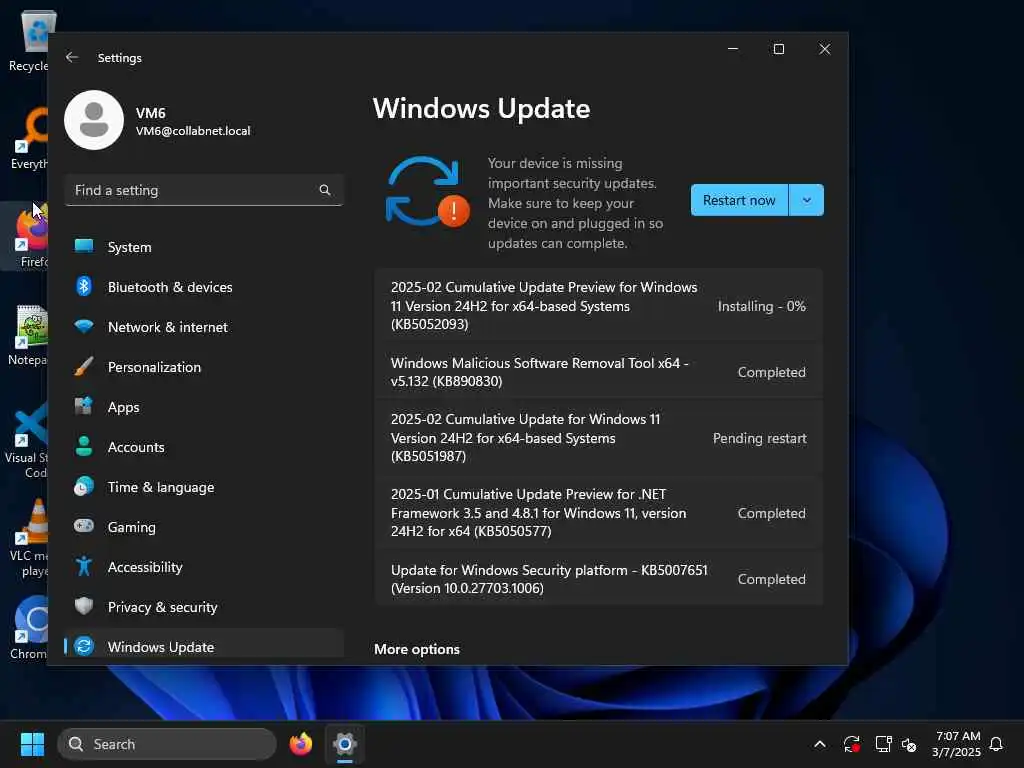
Task: Click the 7:07 AM clock in taskbar
Action: point(958,736)
